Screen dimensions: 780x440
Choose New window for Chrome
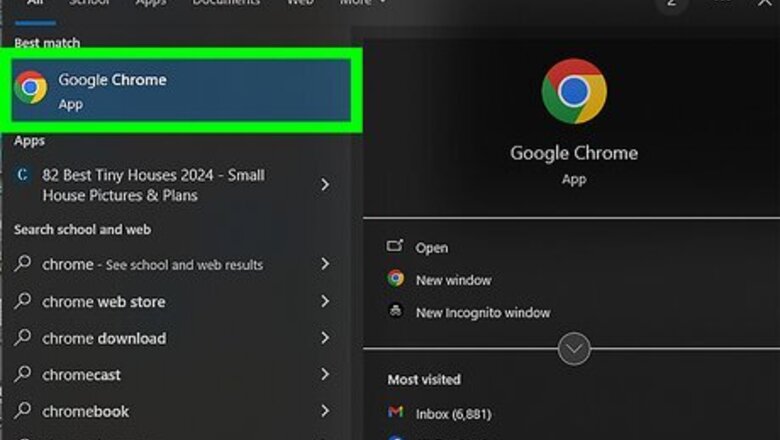[454, 280]
